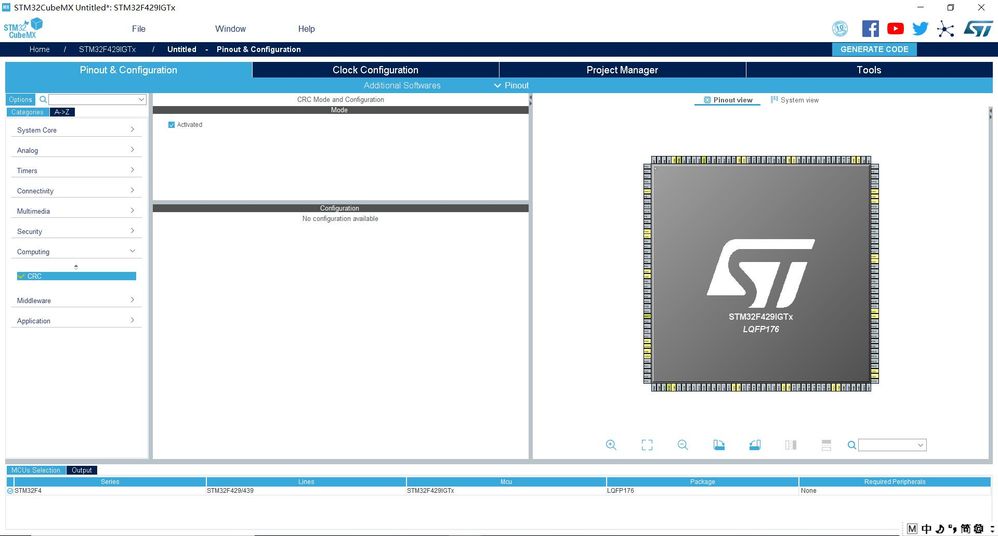
Task: Expand the System Core category
Action: pos(76,130)
